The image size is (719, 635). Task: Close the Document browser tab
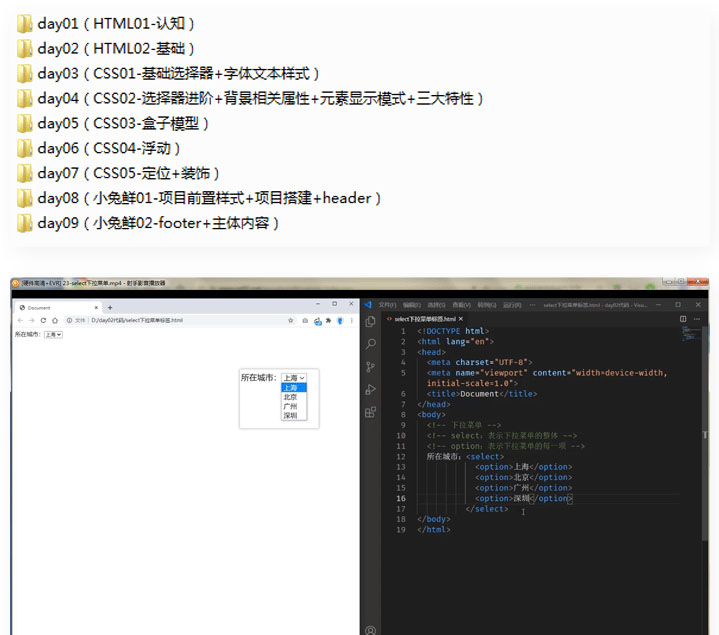[96, 307]
